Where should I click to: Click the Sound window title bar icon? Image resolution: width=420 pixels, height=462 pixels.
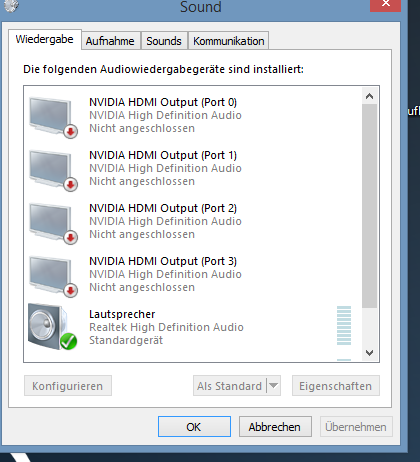11,5
